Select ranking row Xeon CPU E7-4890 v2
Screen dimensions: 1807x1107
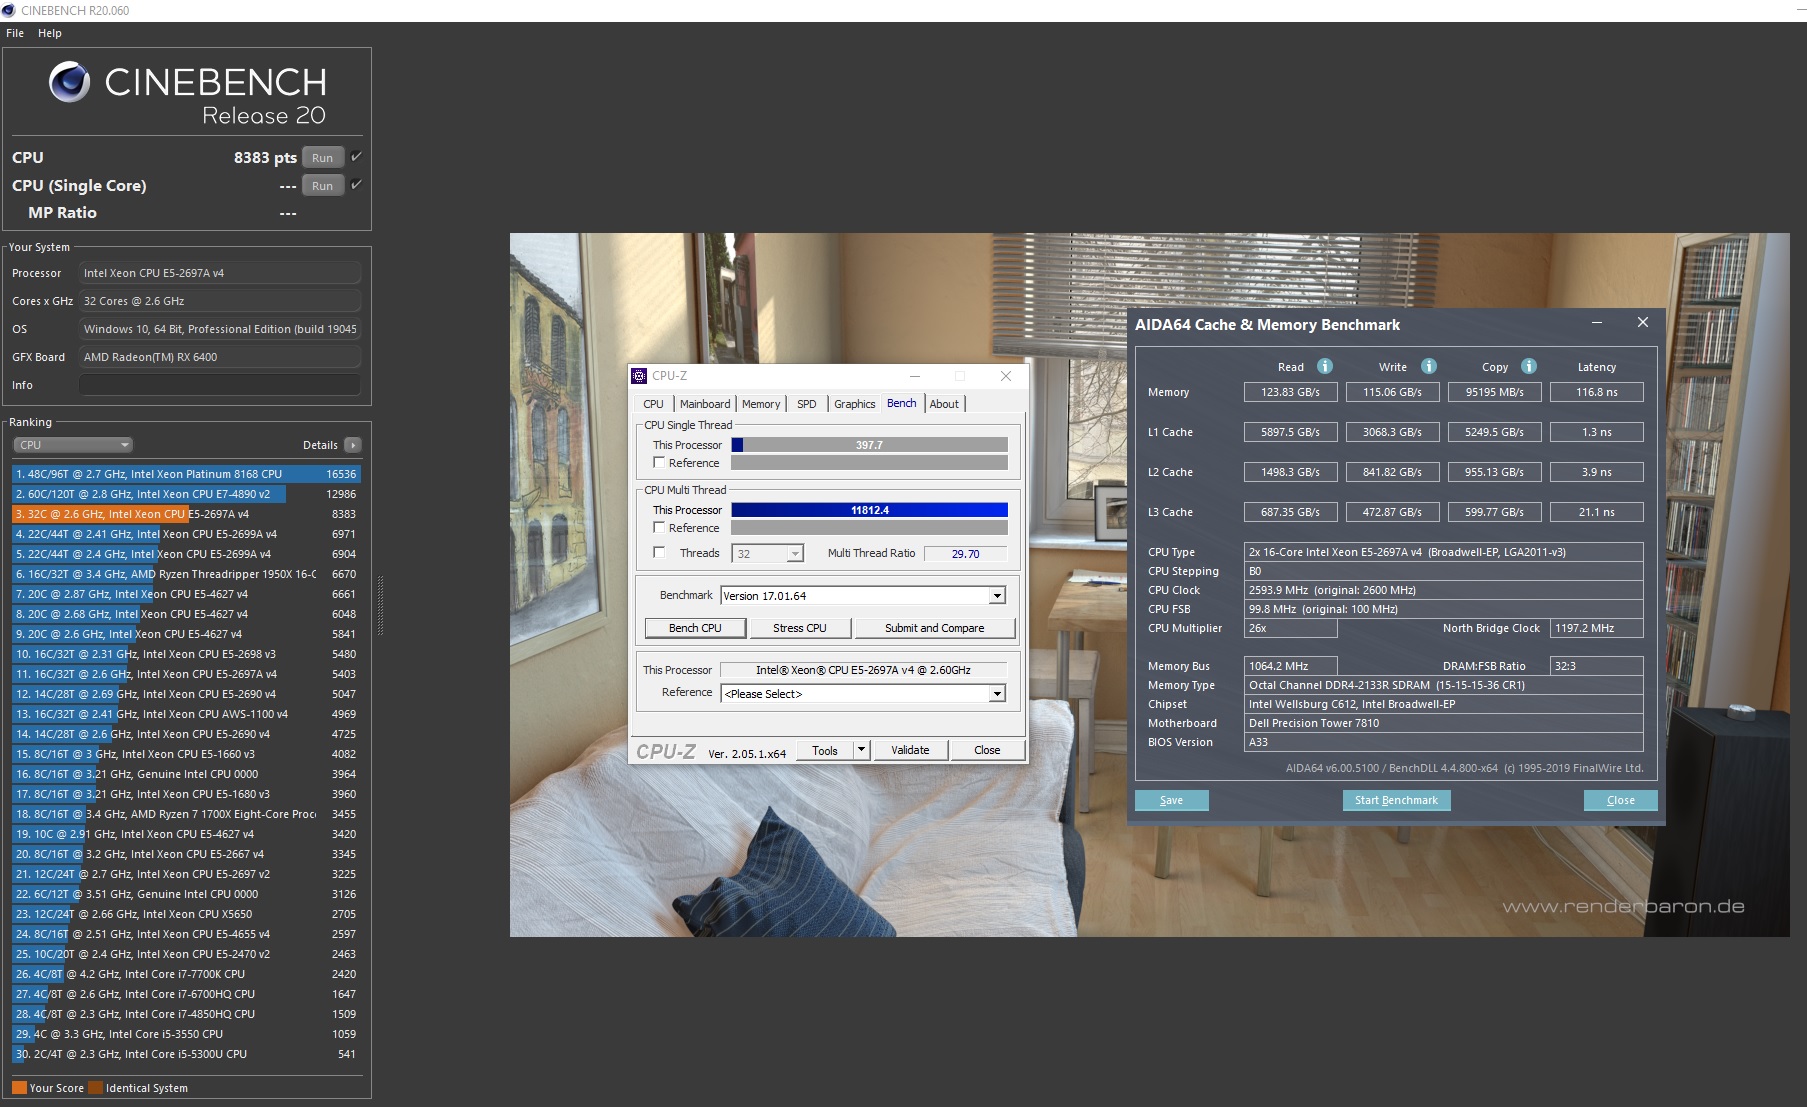click(x=186, y=494)
